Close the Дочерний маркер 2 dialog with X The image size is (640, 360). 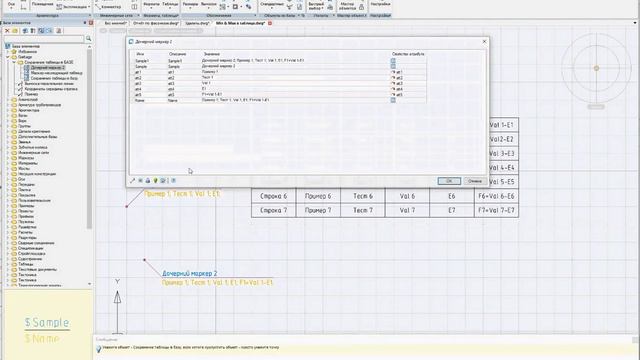[484, 42]
